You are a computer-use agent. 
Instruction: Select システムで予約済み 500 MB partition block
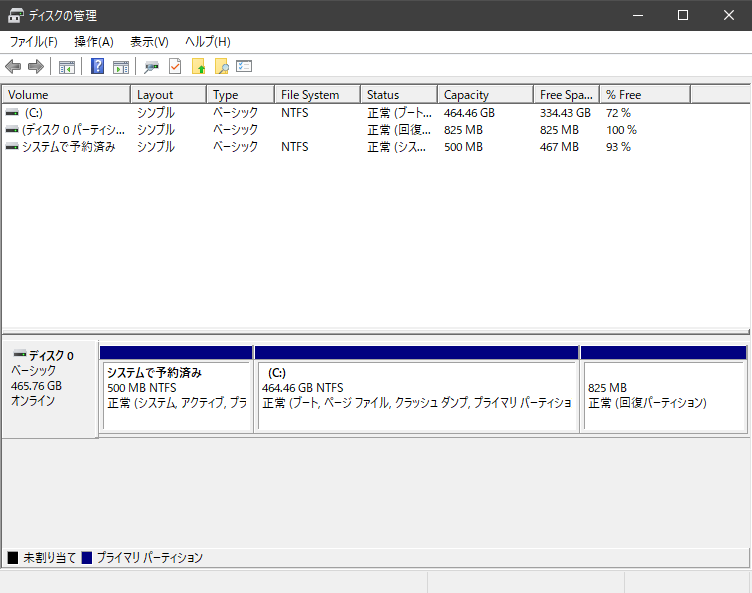(x=176, y=389)
